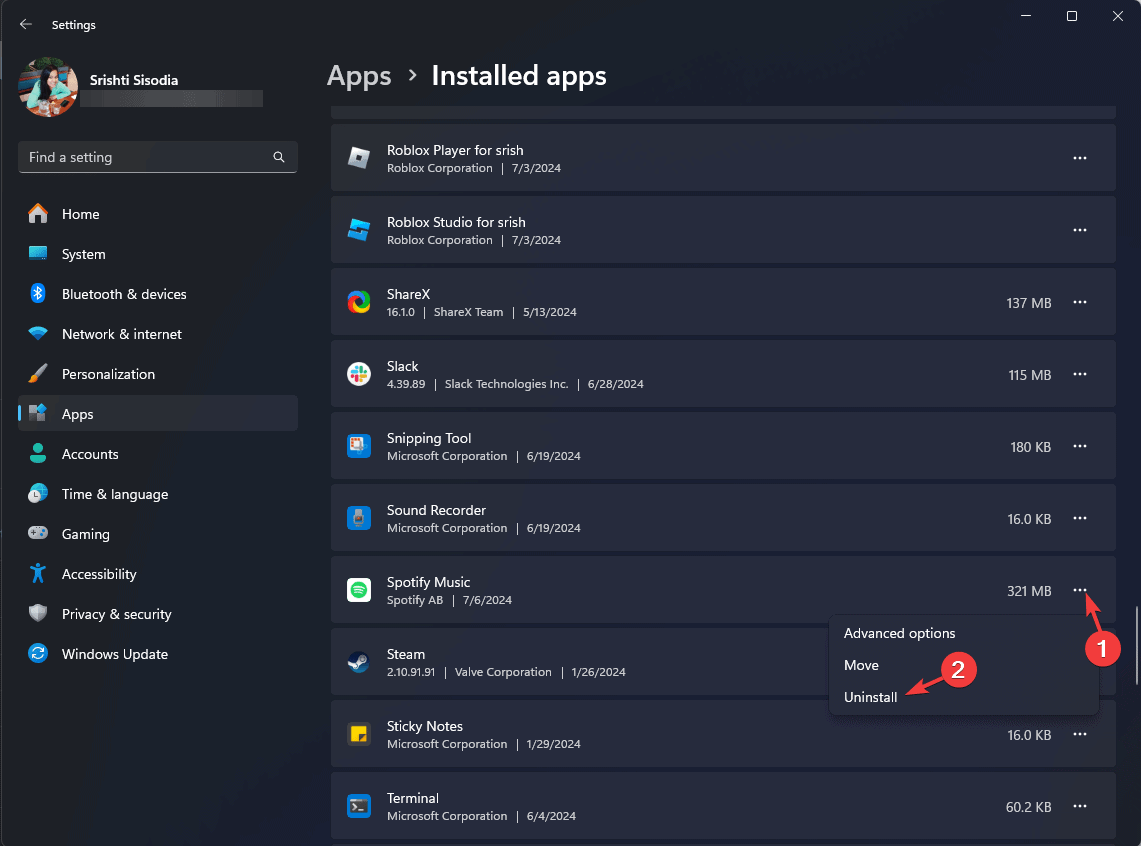
Task: Click the search magnifier icon
Action: click(x=279, y=158)
